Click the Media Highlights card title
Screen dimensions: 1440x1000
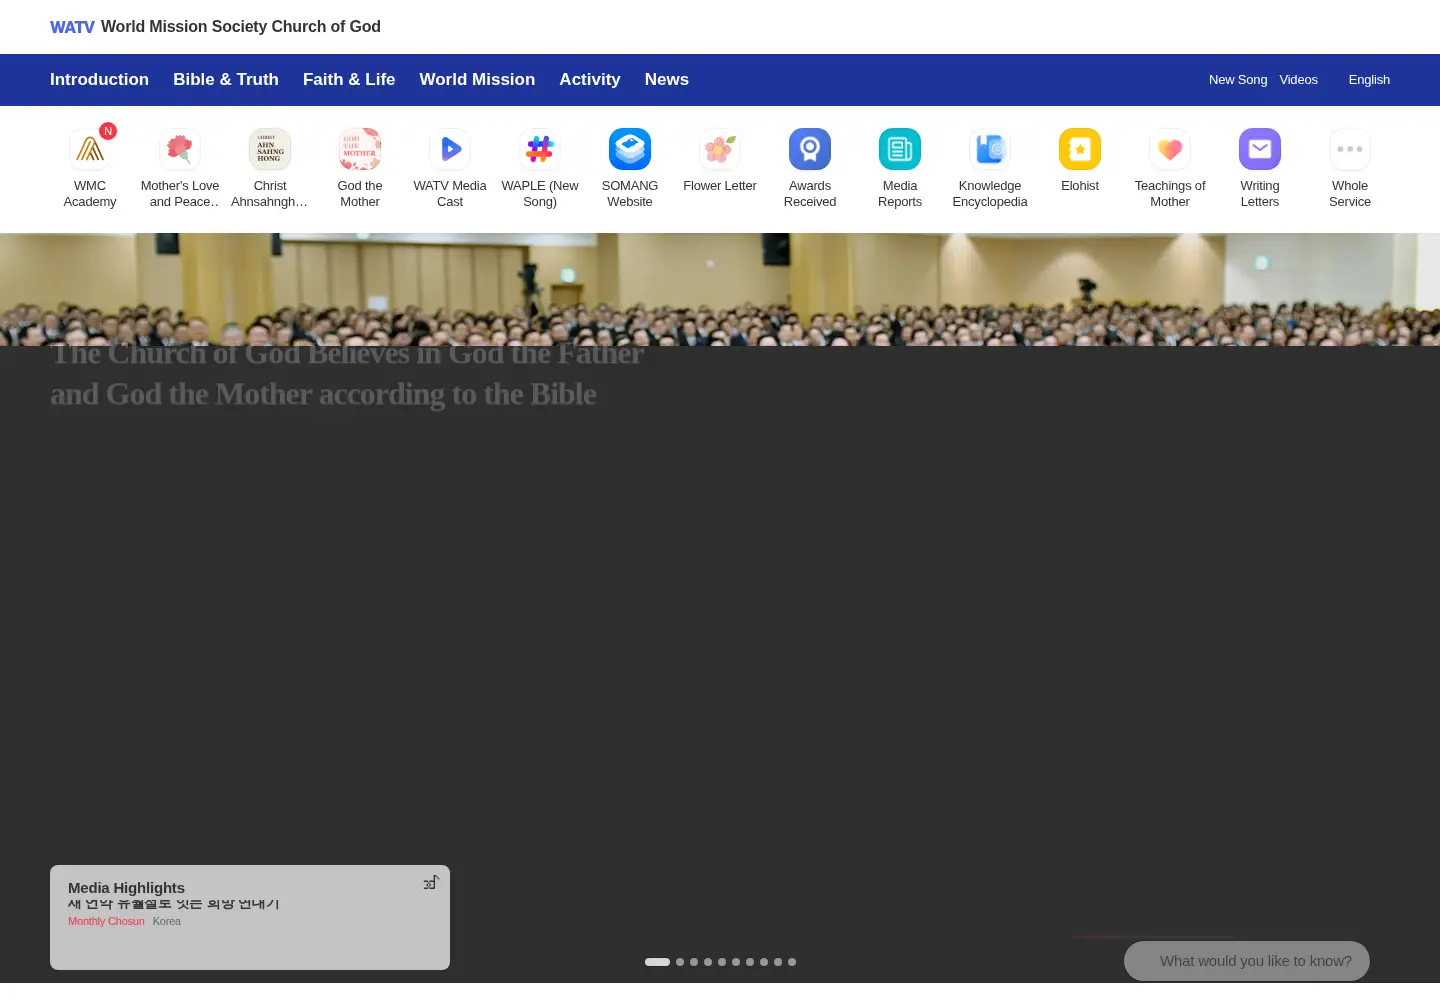[x=126, y=888]
